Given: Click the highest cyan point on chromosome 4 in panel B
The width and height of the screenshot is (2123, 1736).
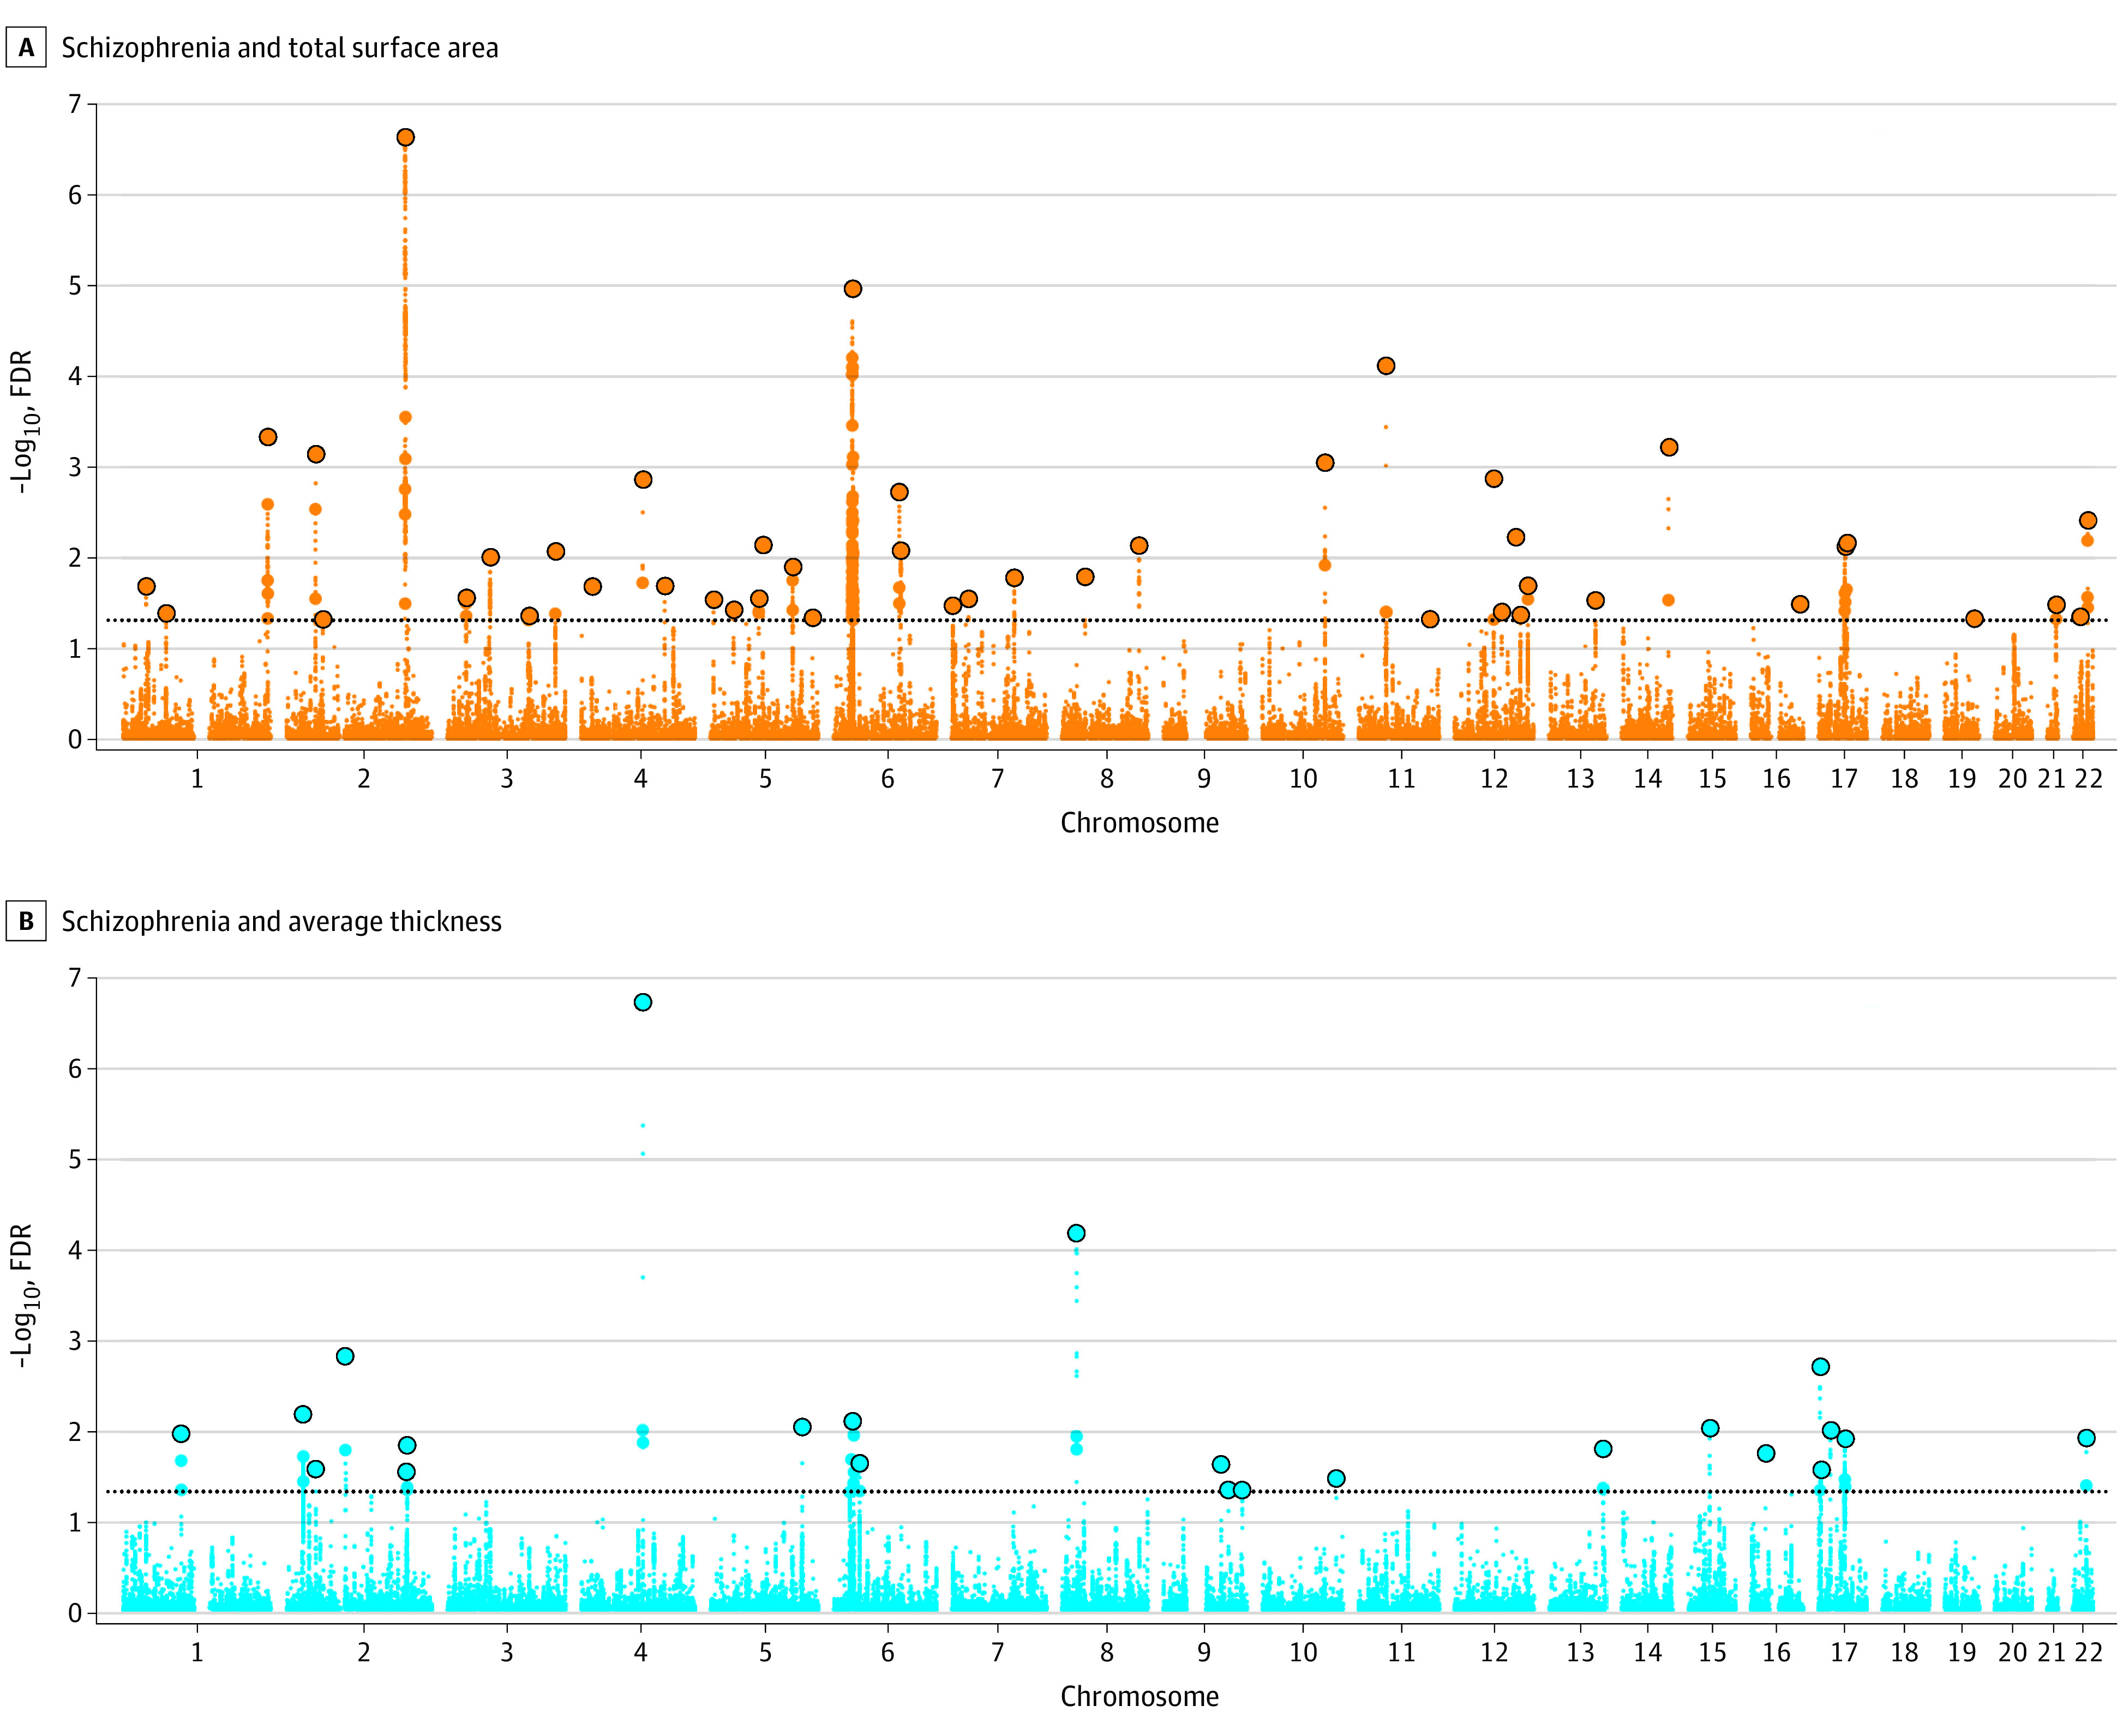Looking at the screenshot, I should coord(642,1002).
